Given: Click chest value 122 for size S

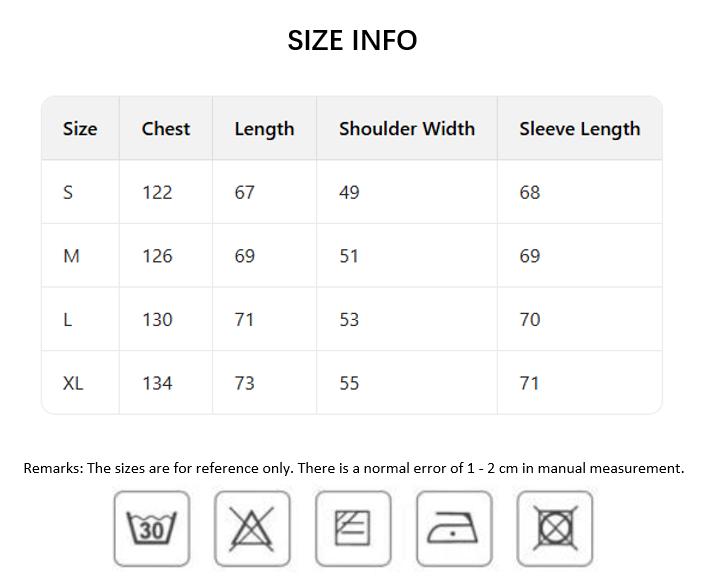Looking at the screenshot, I should 157,192.
